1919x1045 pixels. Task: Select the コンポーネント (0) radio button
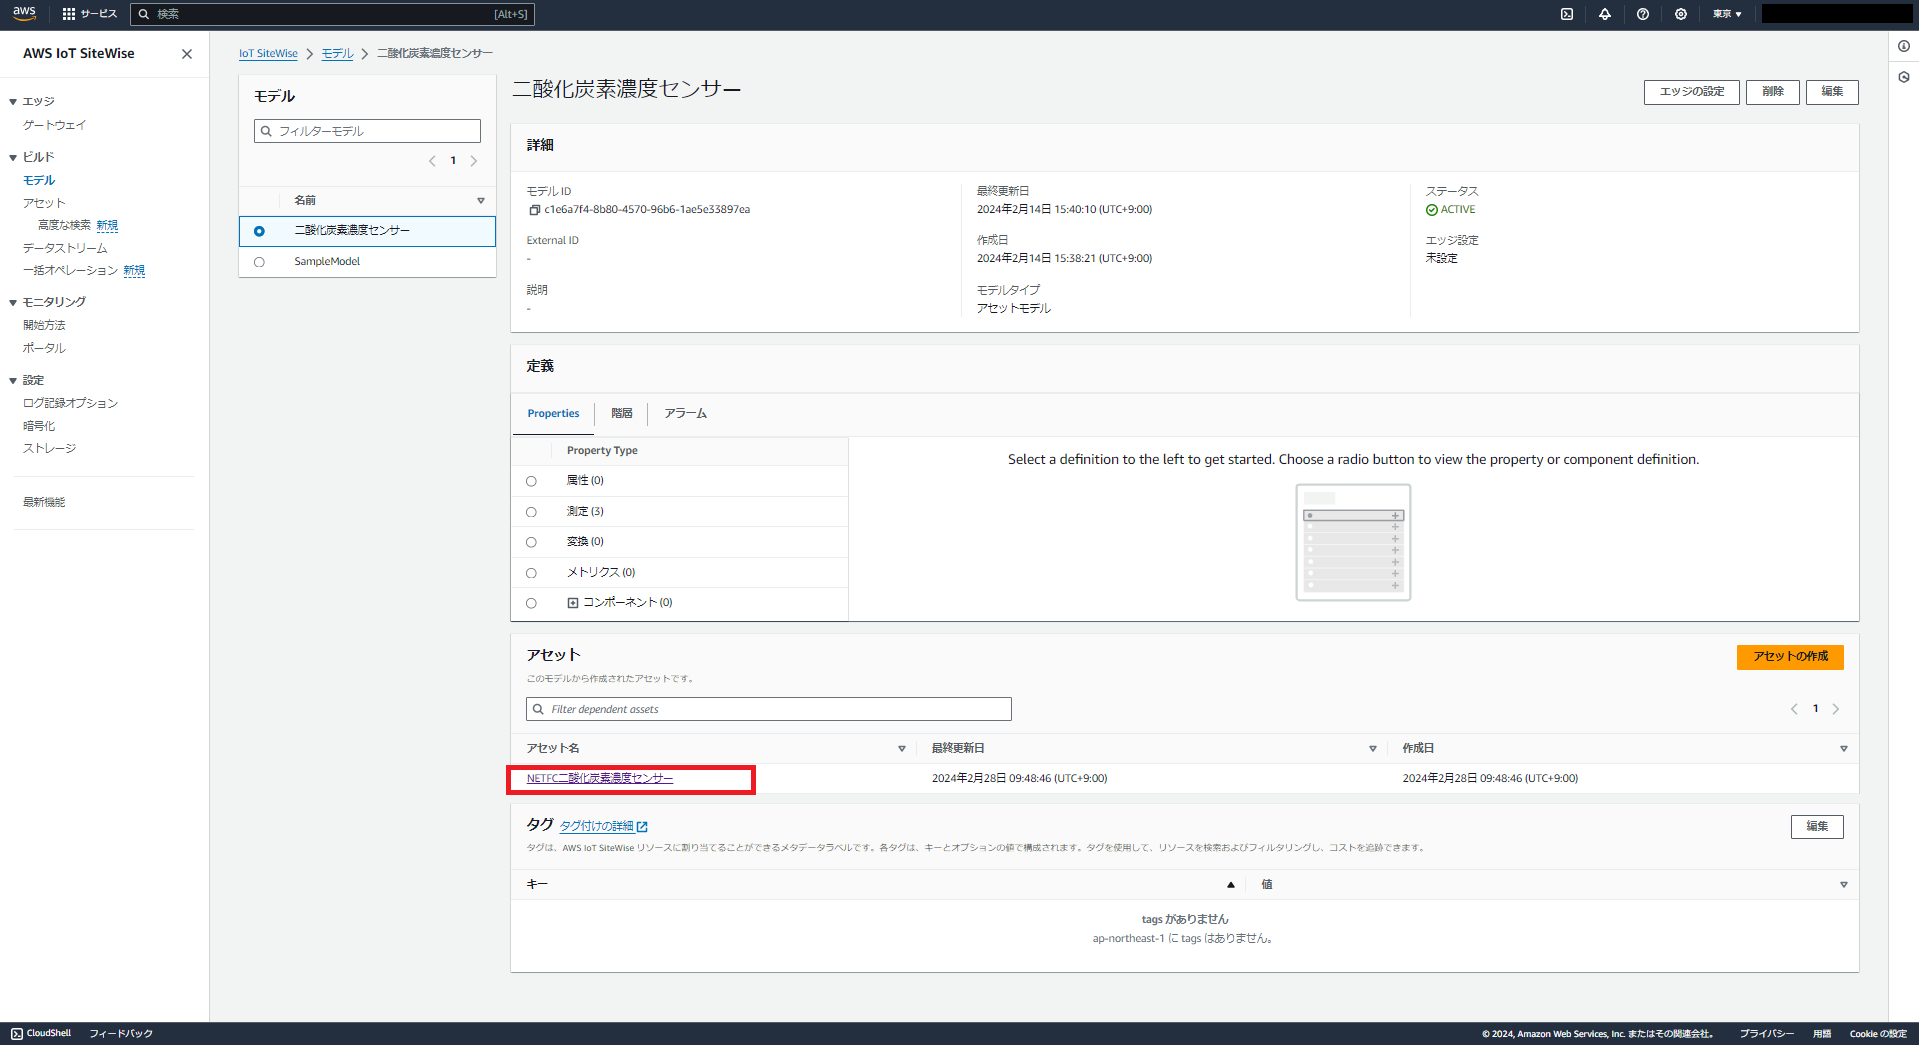531,603
